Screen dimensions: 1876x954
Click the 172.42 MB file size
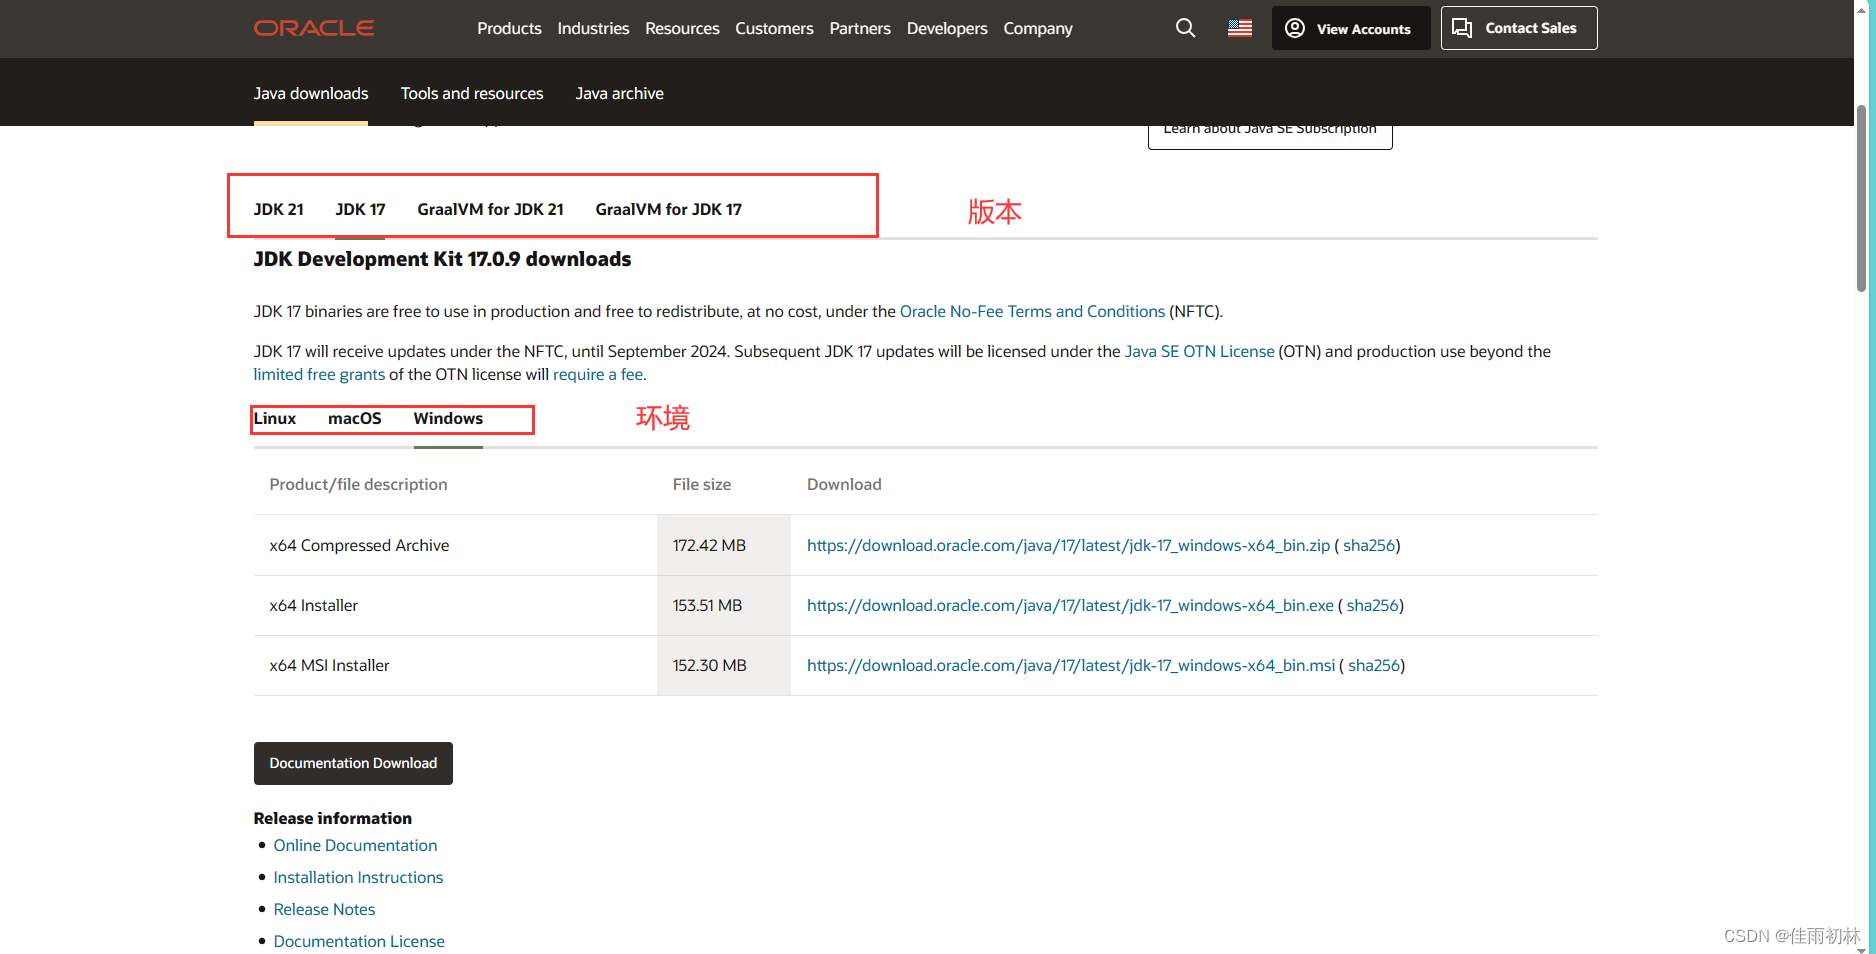coord(709,545)
